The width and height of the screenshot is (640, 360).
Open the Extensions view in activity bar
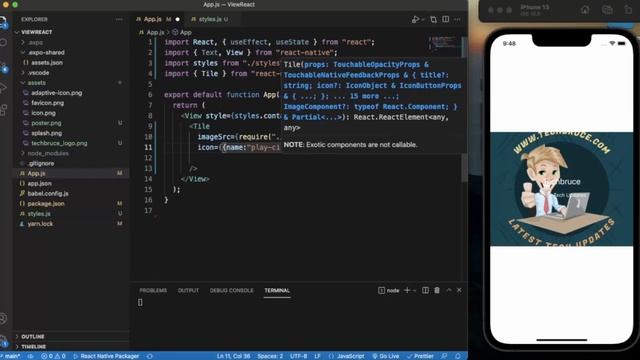coord(3,110)
